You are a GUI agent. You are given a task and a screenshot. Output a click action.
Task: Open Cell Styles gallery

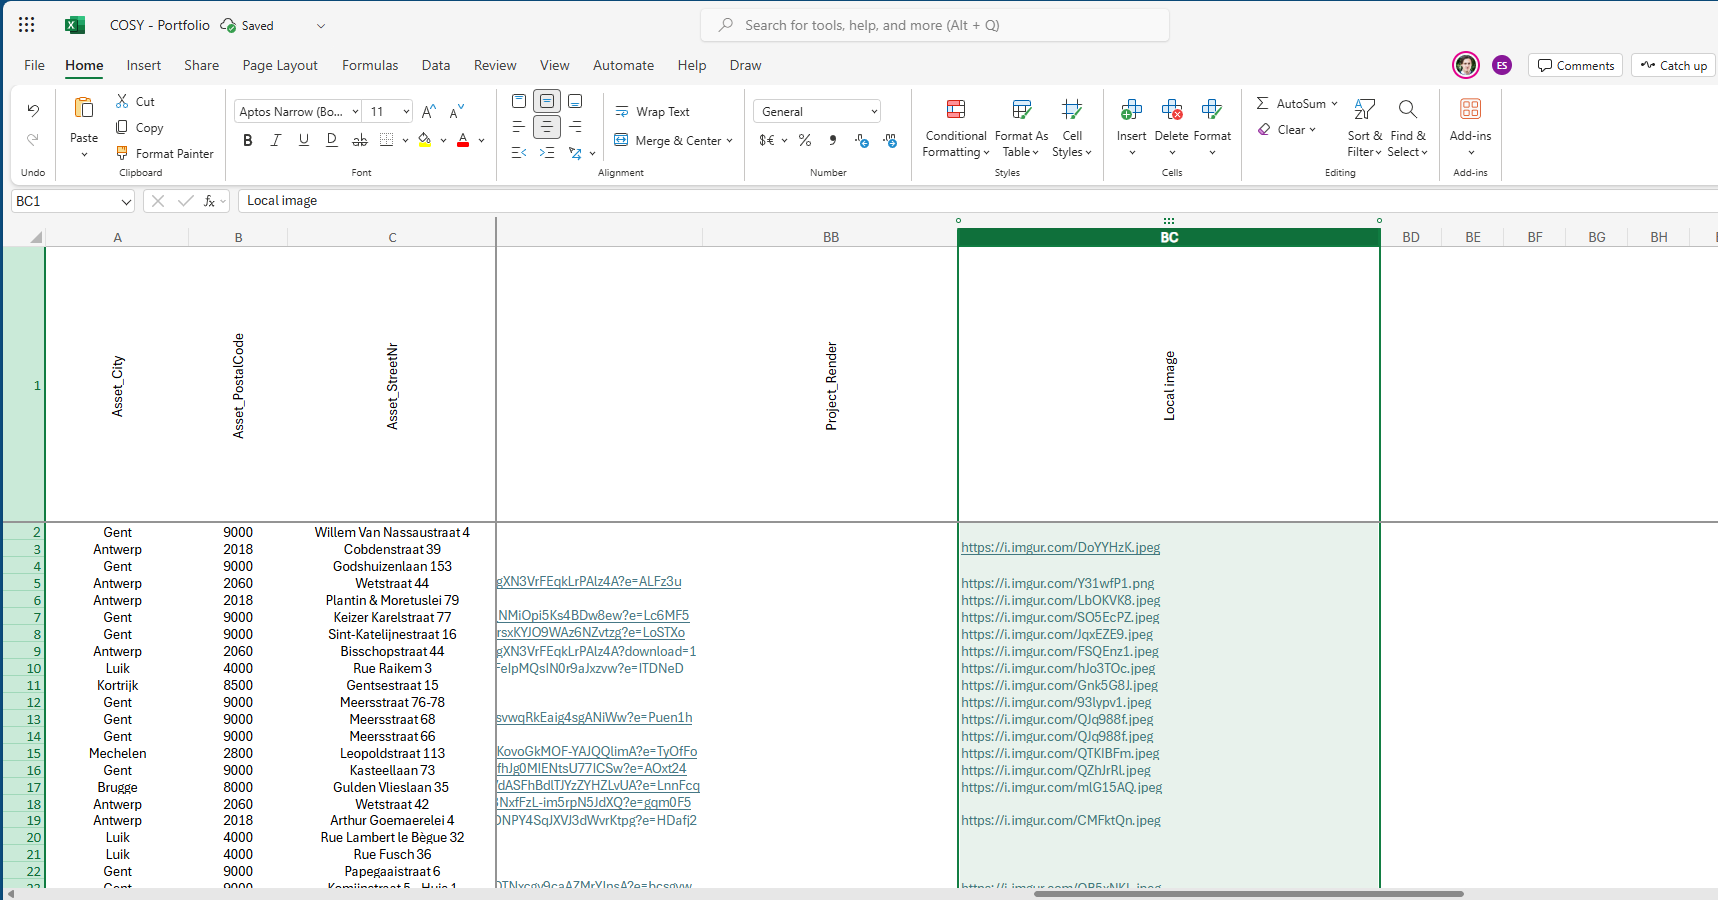tap(1072, 128)
